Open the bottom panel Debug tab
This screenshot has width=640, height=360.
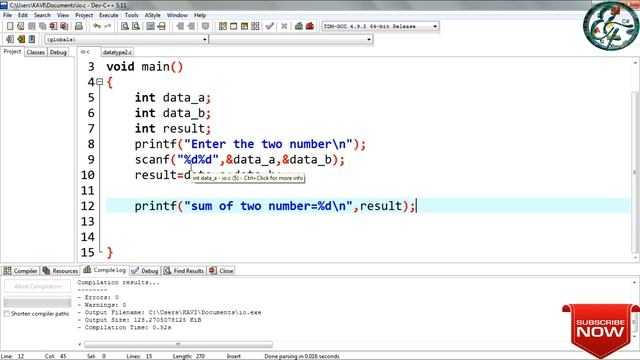[x=145, y=271]
